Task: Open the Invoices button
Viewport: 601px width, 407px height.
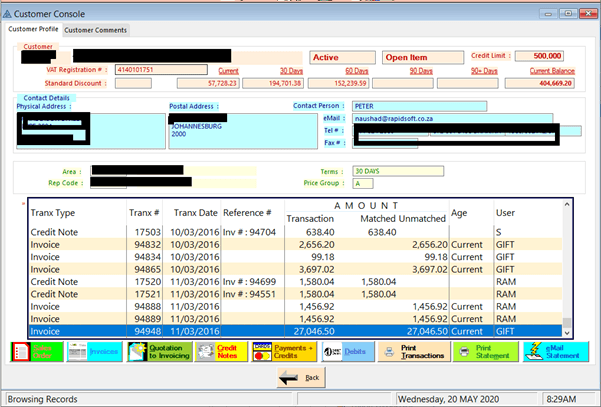Action: (94, 351)
